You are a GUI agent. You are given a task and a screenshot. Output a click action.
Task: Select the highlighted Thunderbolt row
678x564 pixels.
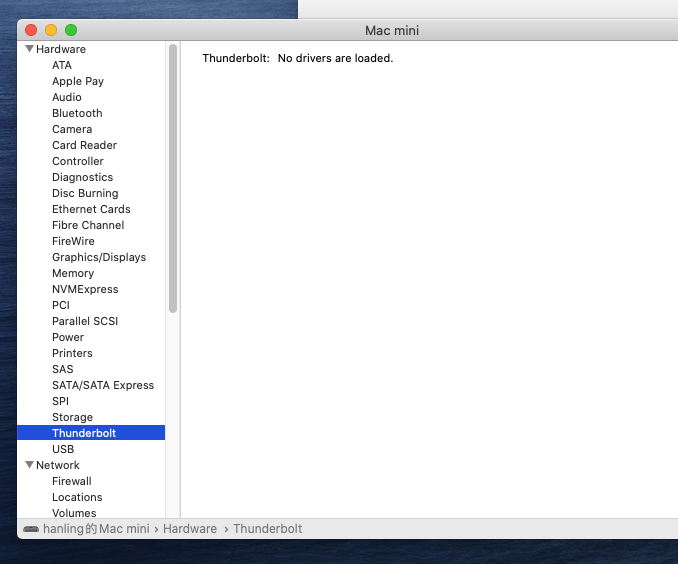91,433
